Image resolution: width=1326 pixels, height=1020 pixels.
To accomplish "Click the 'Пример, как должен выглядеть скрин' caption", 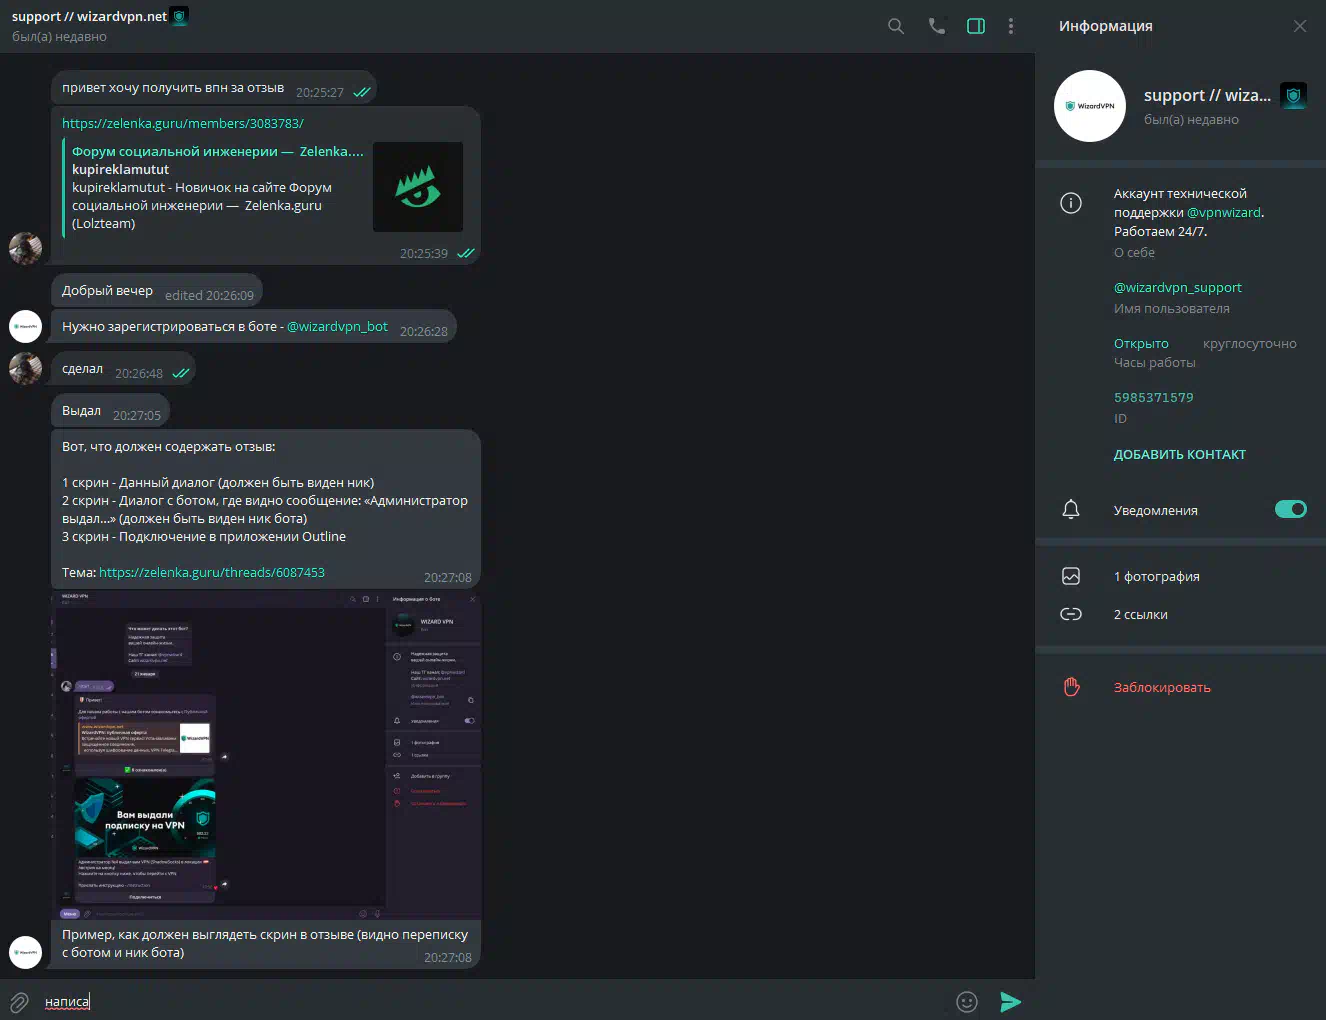I will click(x=266, y=944).
